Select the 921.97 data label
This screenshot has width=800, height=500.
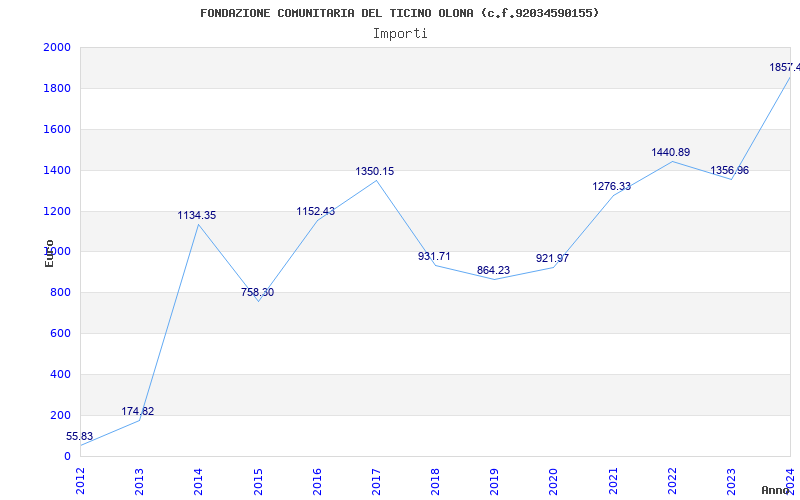coord(552,258)
